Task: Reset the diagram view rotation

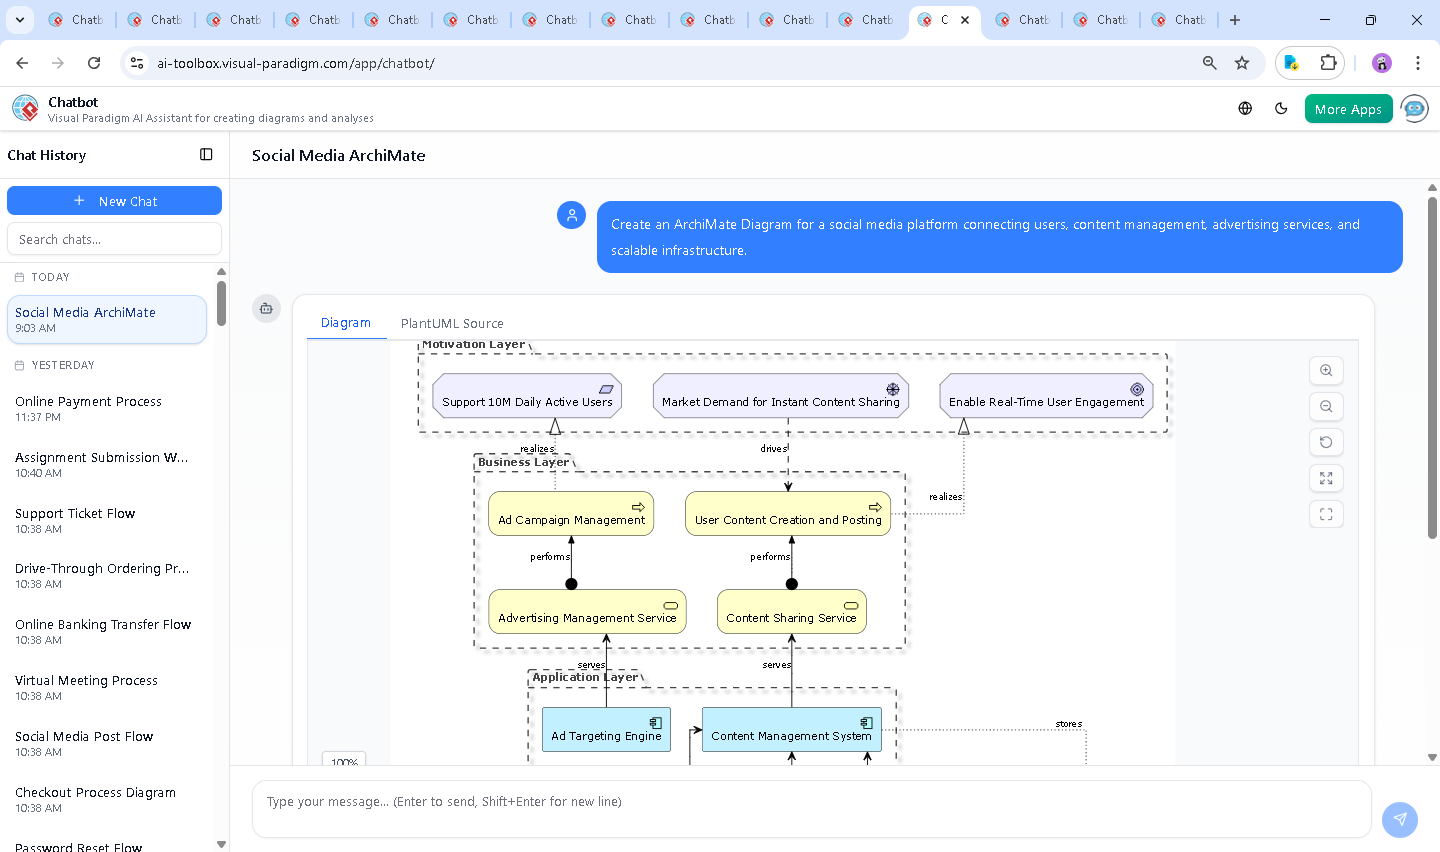Action: pyautogui.click(x=1326, y=442)
